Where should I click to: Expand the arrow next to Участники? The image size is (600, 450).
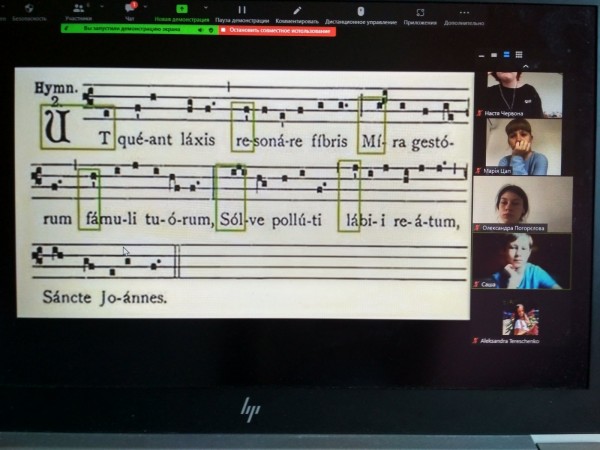102,7
